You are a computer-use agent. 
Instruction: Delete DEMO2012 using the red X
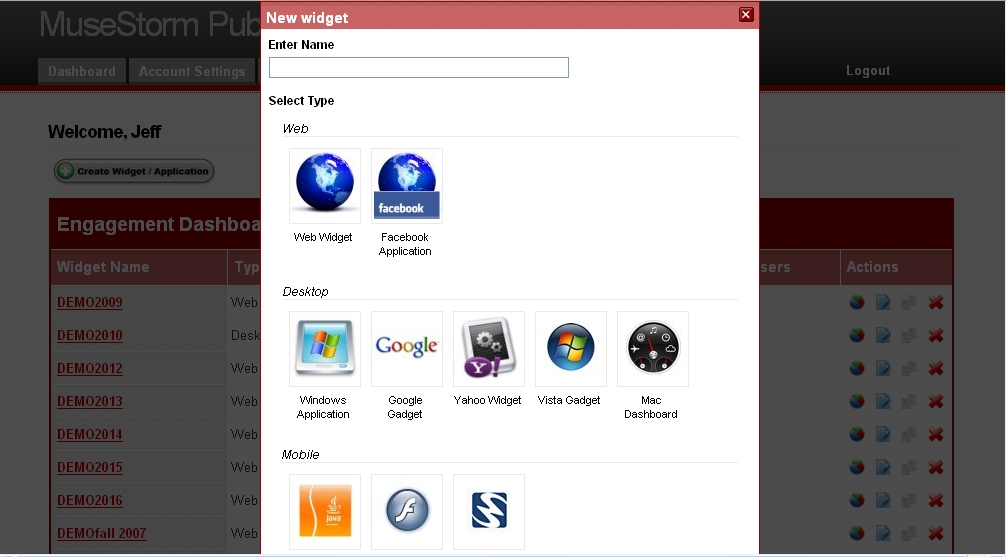[x=936, y=368]
